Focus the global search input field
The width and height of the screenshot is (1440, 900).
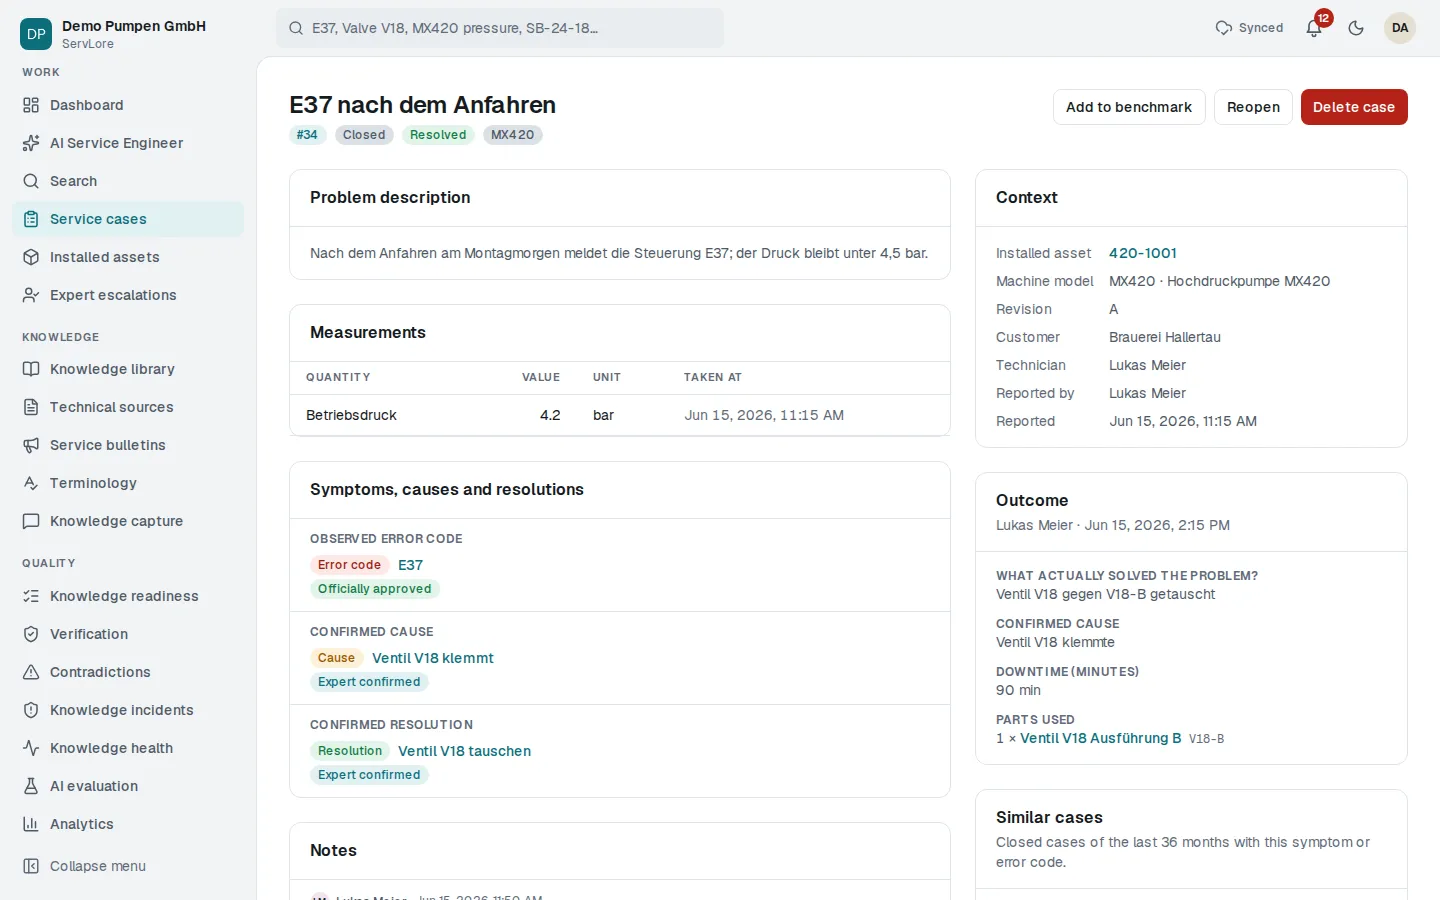(500, 28)
